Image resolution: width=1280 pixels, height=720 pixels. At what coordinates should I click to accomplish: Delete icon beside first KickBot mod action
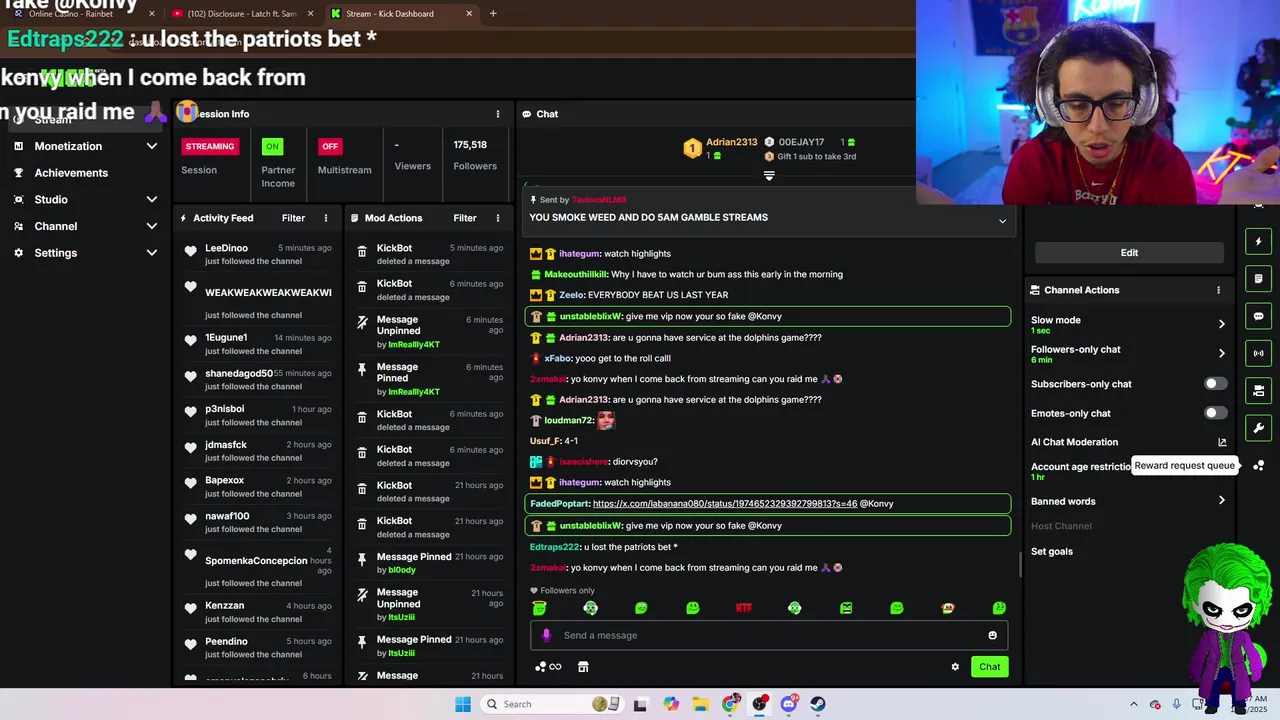pyautogui.click(x=362, y=252)
